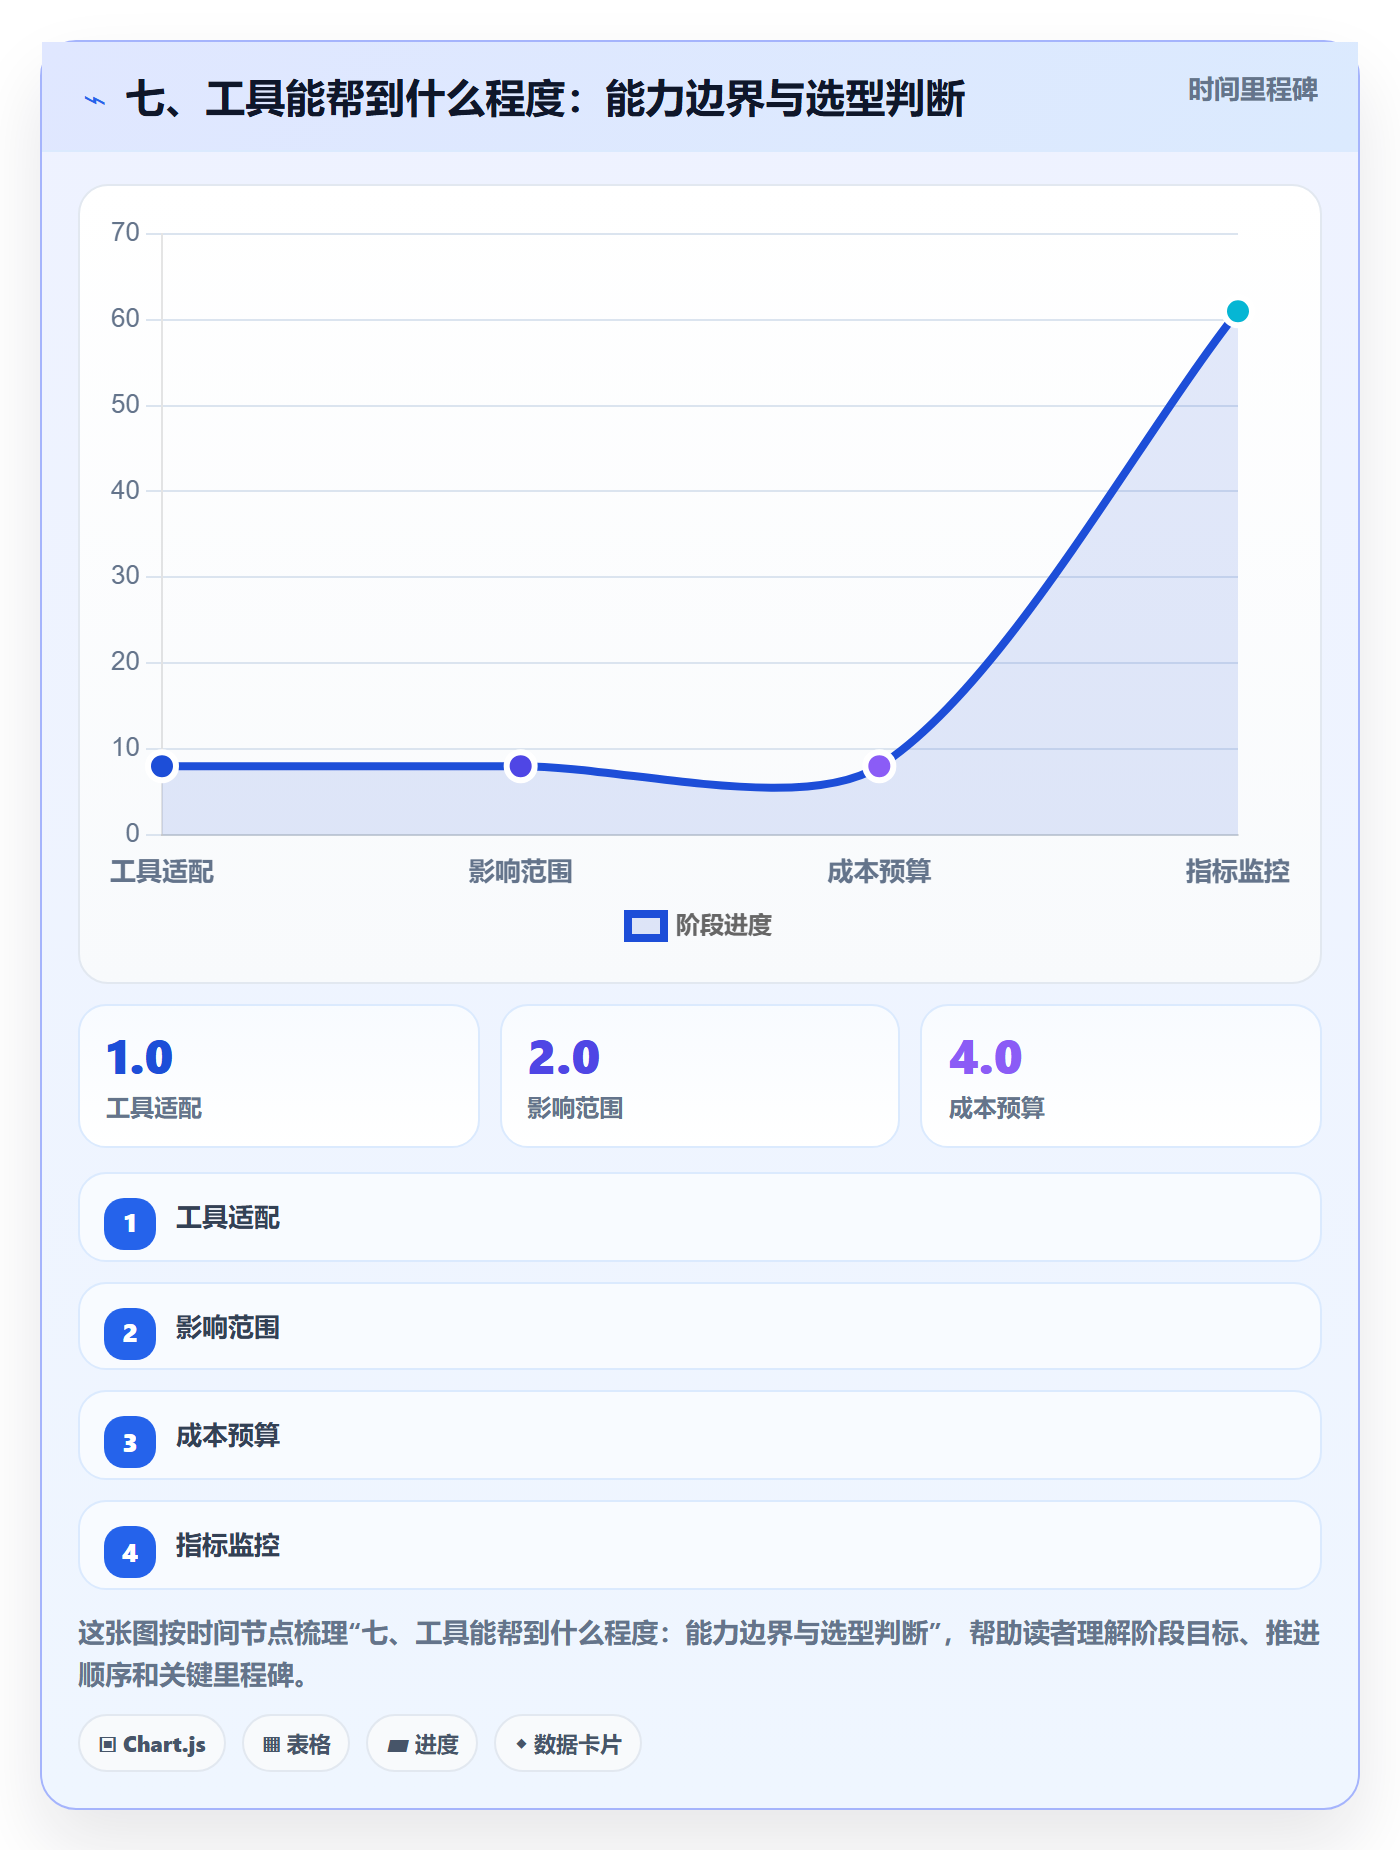Image resolution: width=1400 pixels, height=1850 pixels.
Task: Click the 10 y-axis value
Action: (125, 748)
